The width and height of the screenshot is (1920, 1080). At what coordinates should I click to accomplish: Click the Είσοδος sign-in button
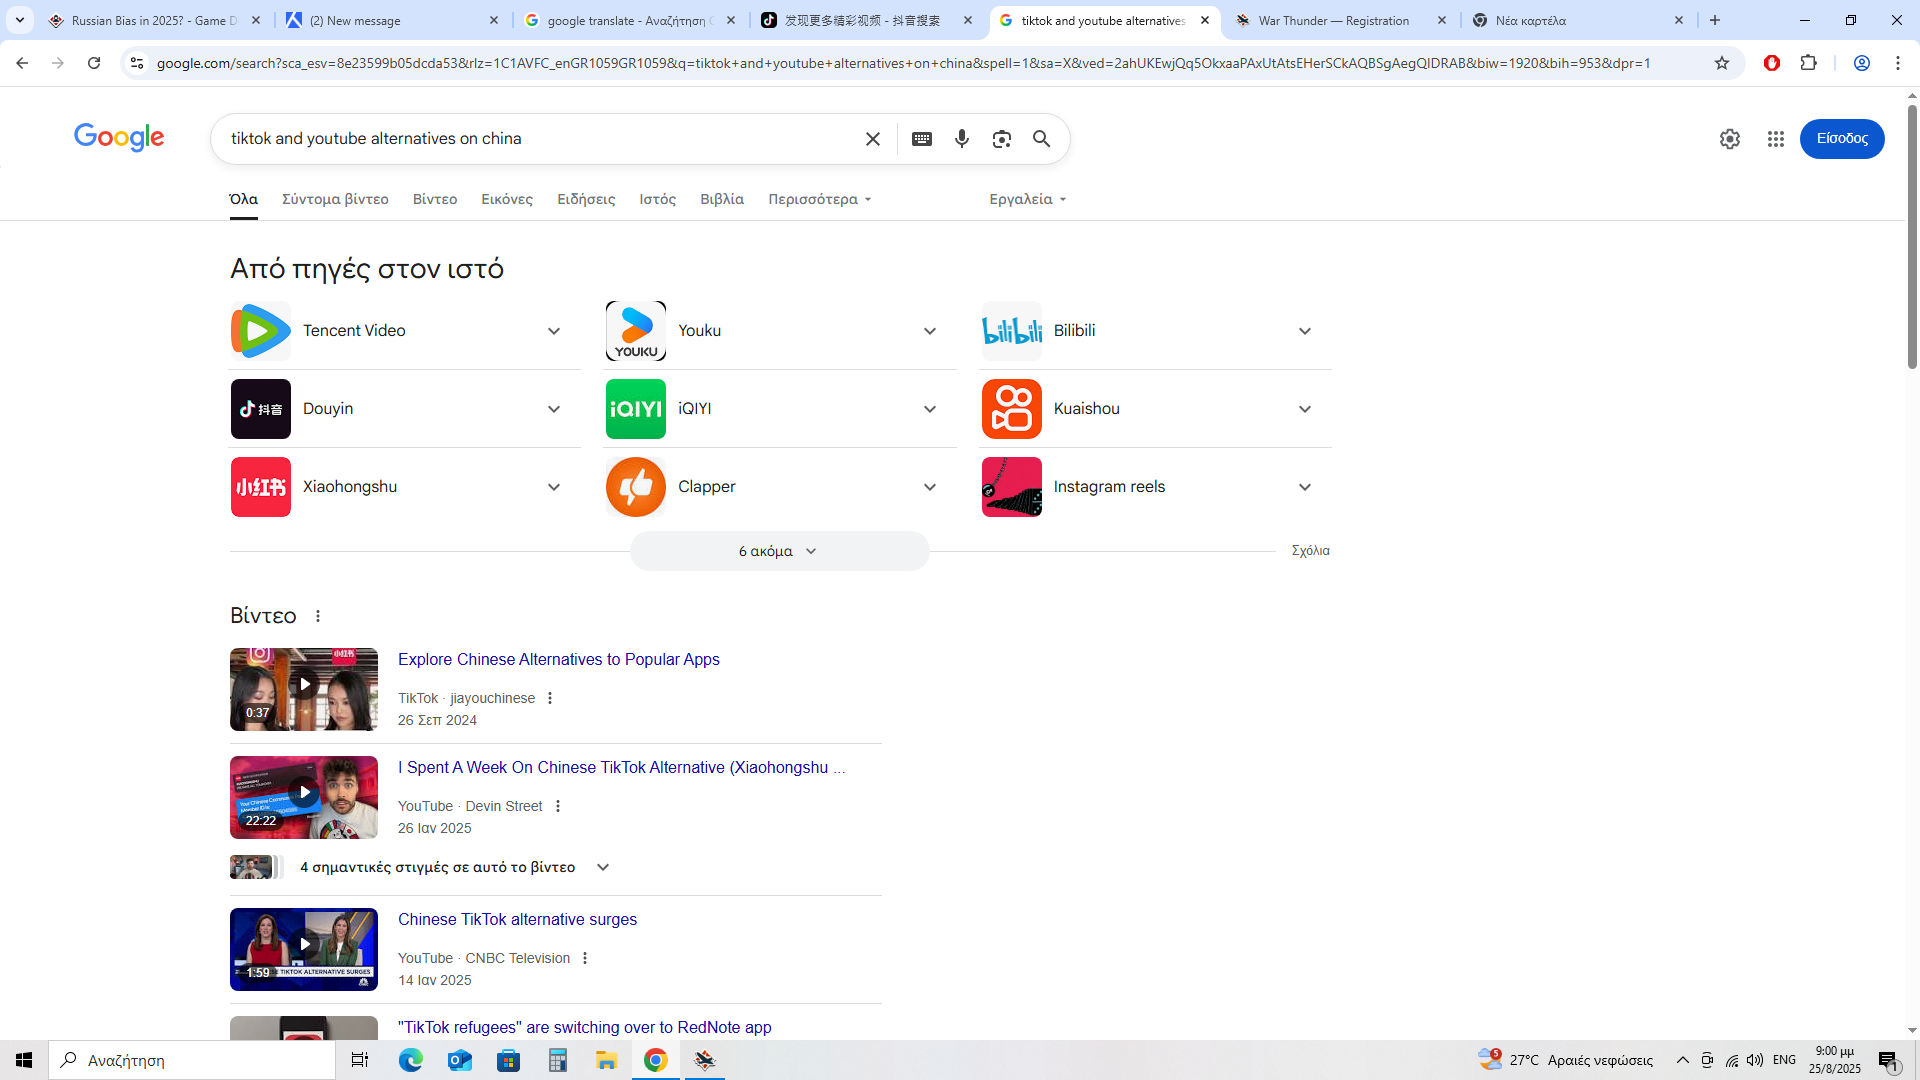(1842, 139)
